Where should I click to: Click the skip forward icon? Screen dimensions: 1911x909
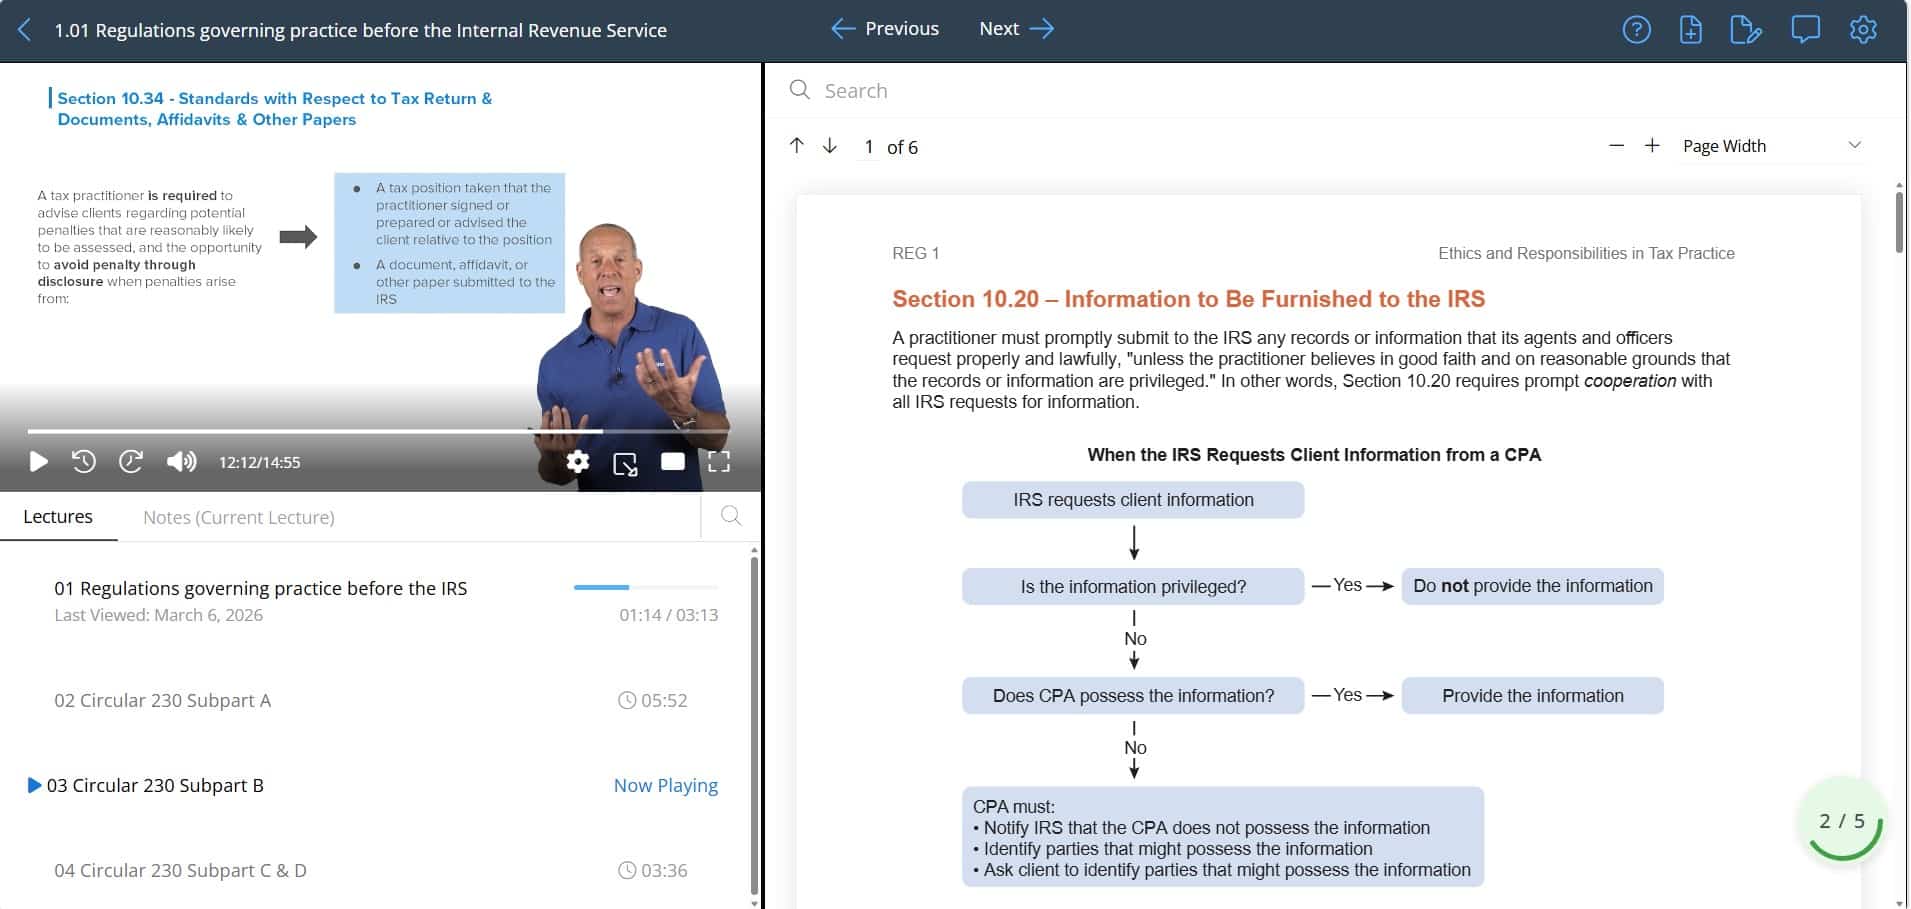(131, 461)
